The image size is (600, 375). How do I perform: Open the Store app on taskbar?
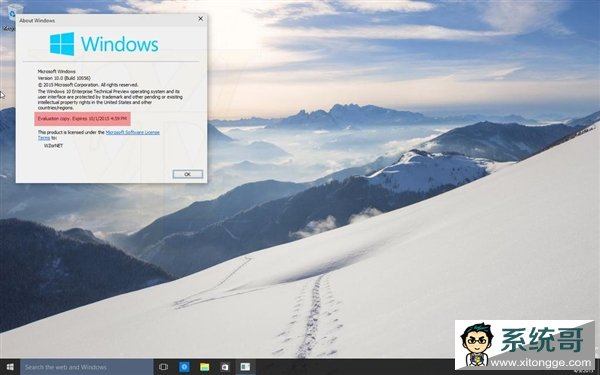tap(225, 367)
